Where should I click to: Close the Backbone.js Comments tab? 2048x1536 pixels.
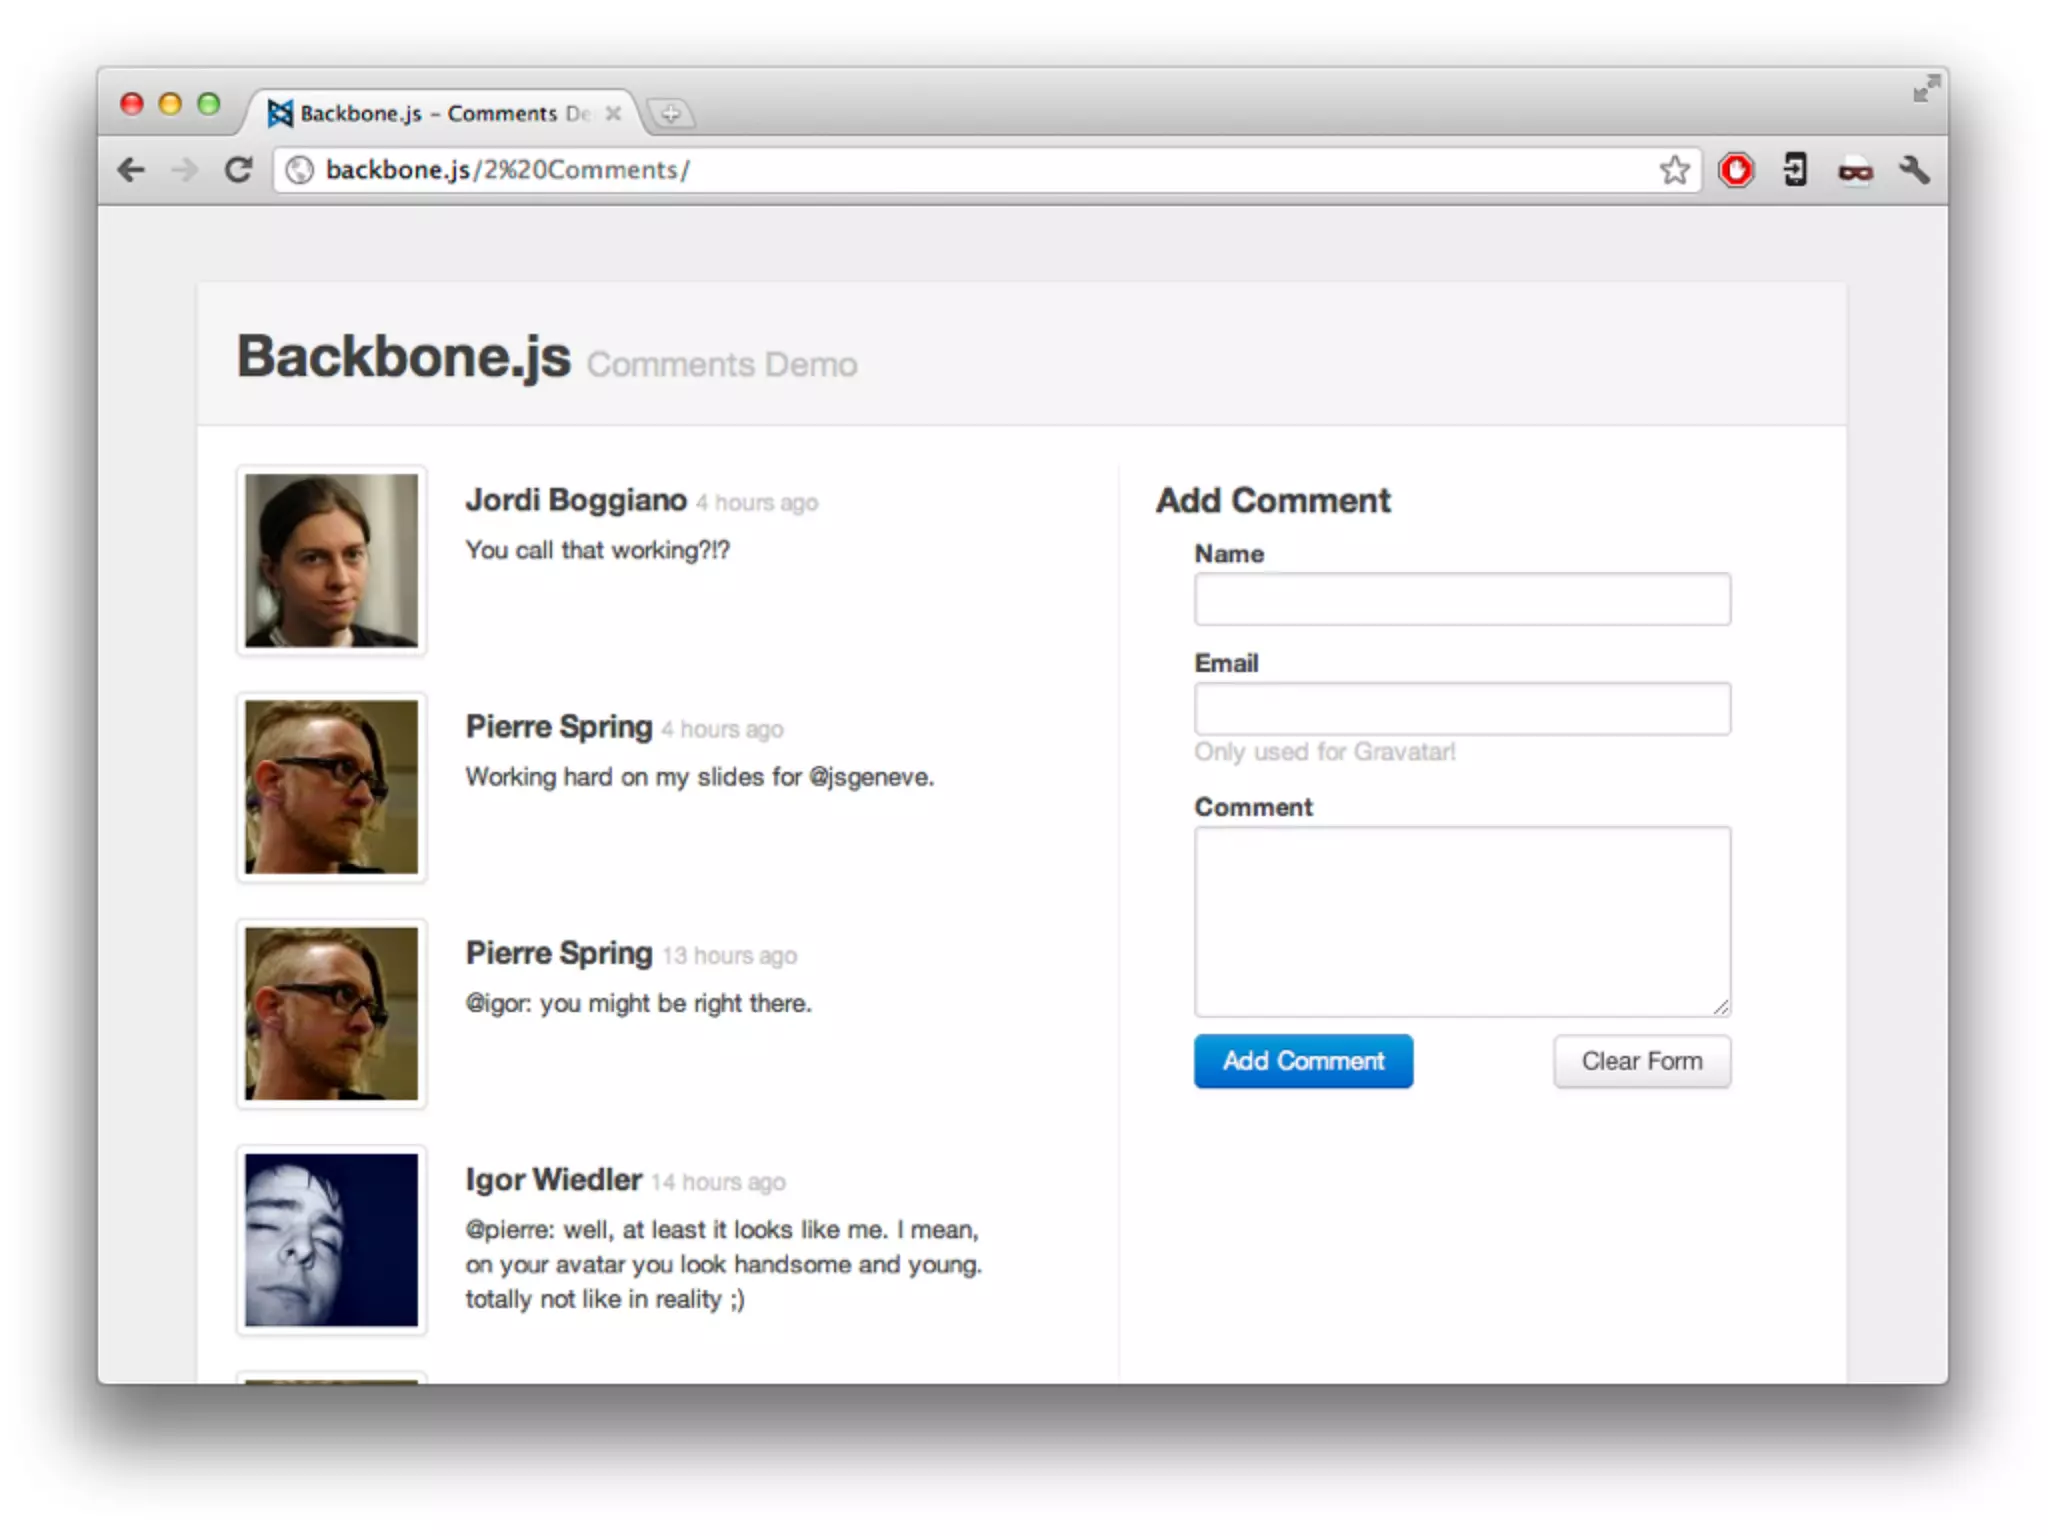click(x=613, y=114)
